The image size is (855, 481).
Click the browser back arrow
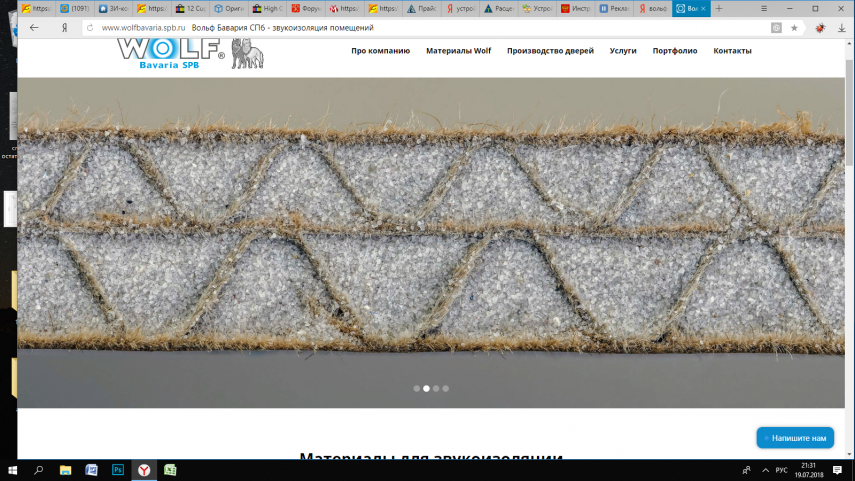[34, 28]
